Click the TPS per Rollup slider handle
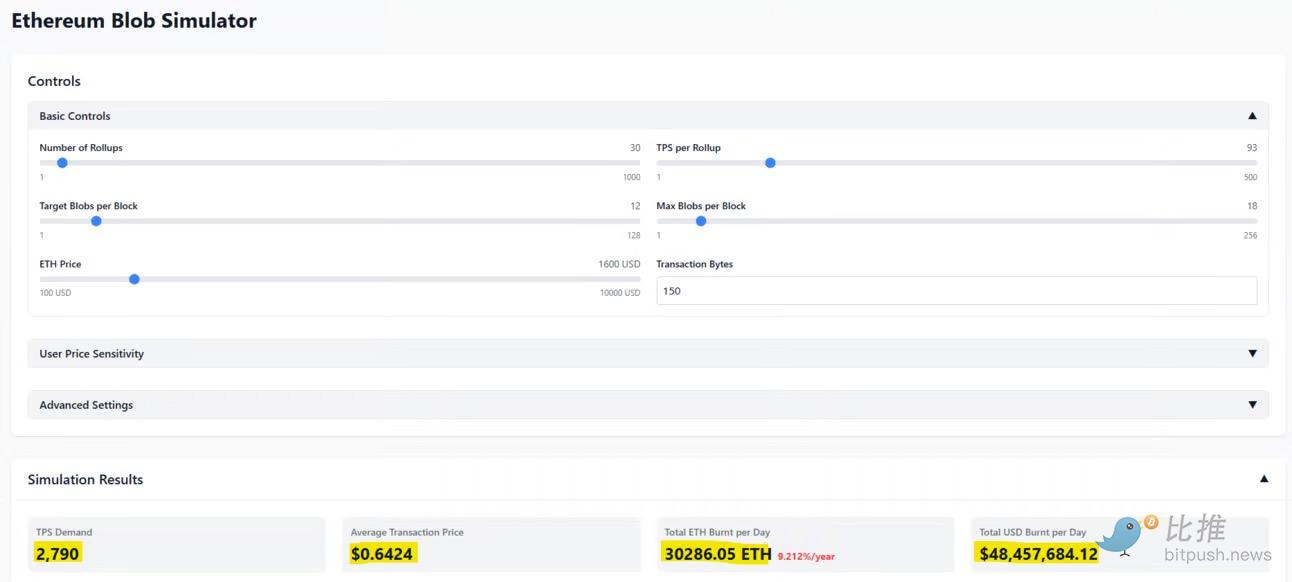Screen dimensions: 1292x582 click(770, 163)
